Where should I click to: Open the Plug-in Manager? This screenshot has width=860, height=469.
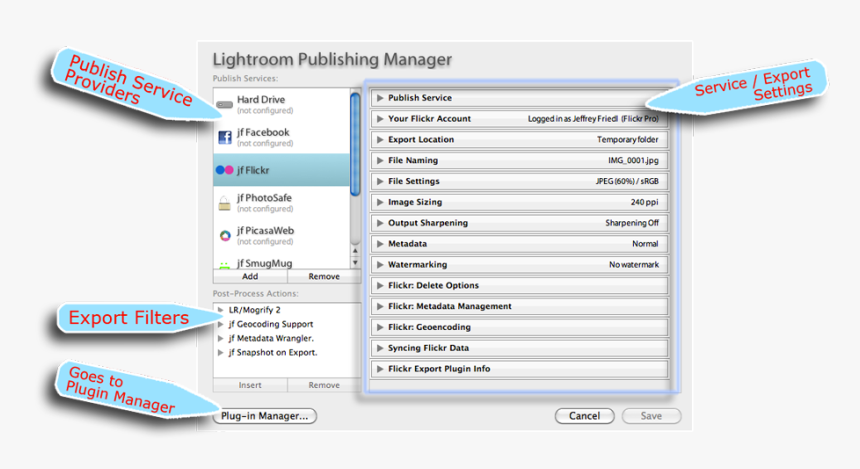(264, 416)
